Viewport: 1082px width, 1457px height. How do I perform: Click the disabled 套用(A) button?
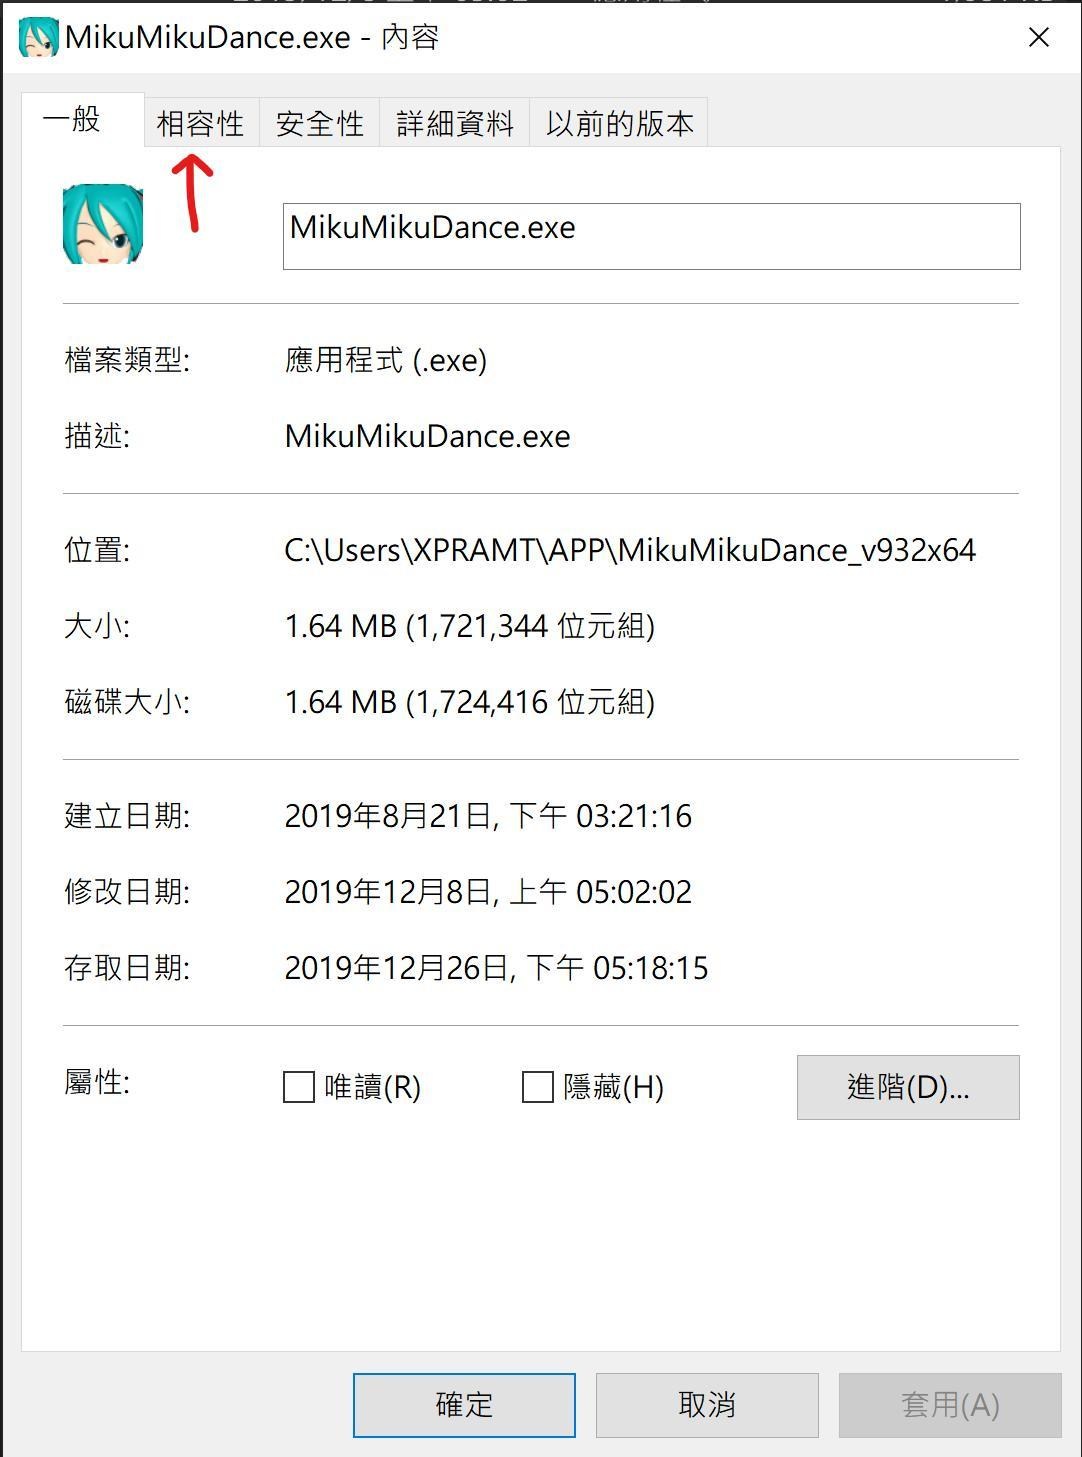[x=951, y=1404]
